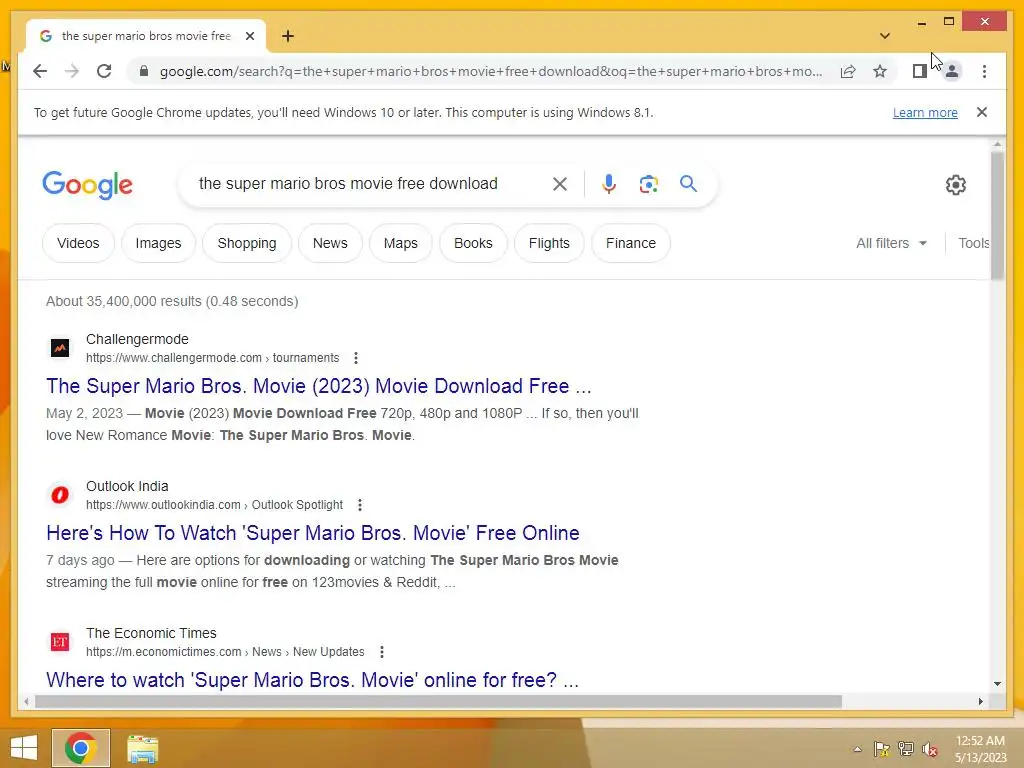The image size is (1024, 768).
Task: Open the tab search chevron
Action: pyautogui.click(x=884, y=36)
